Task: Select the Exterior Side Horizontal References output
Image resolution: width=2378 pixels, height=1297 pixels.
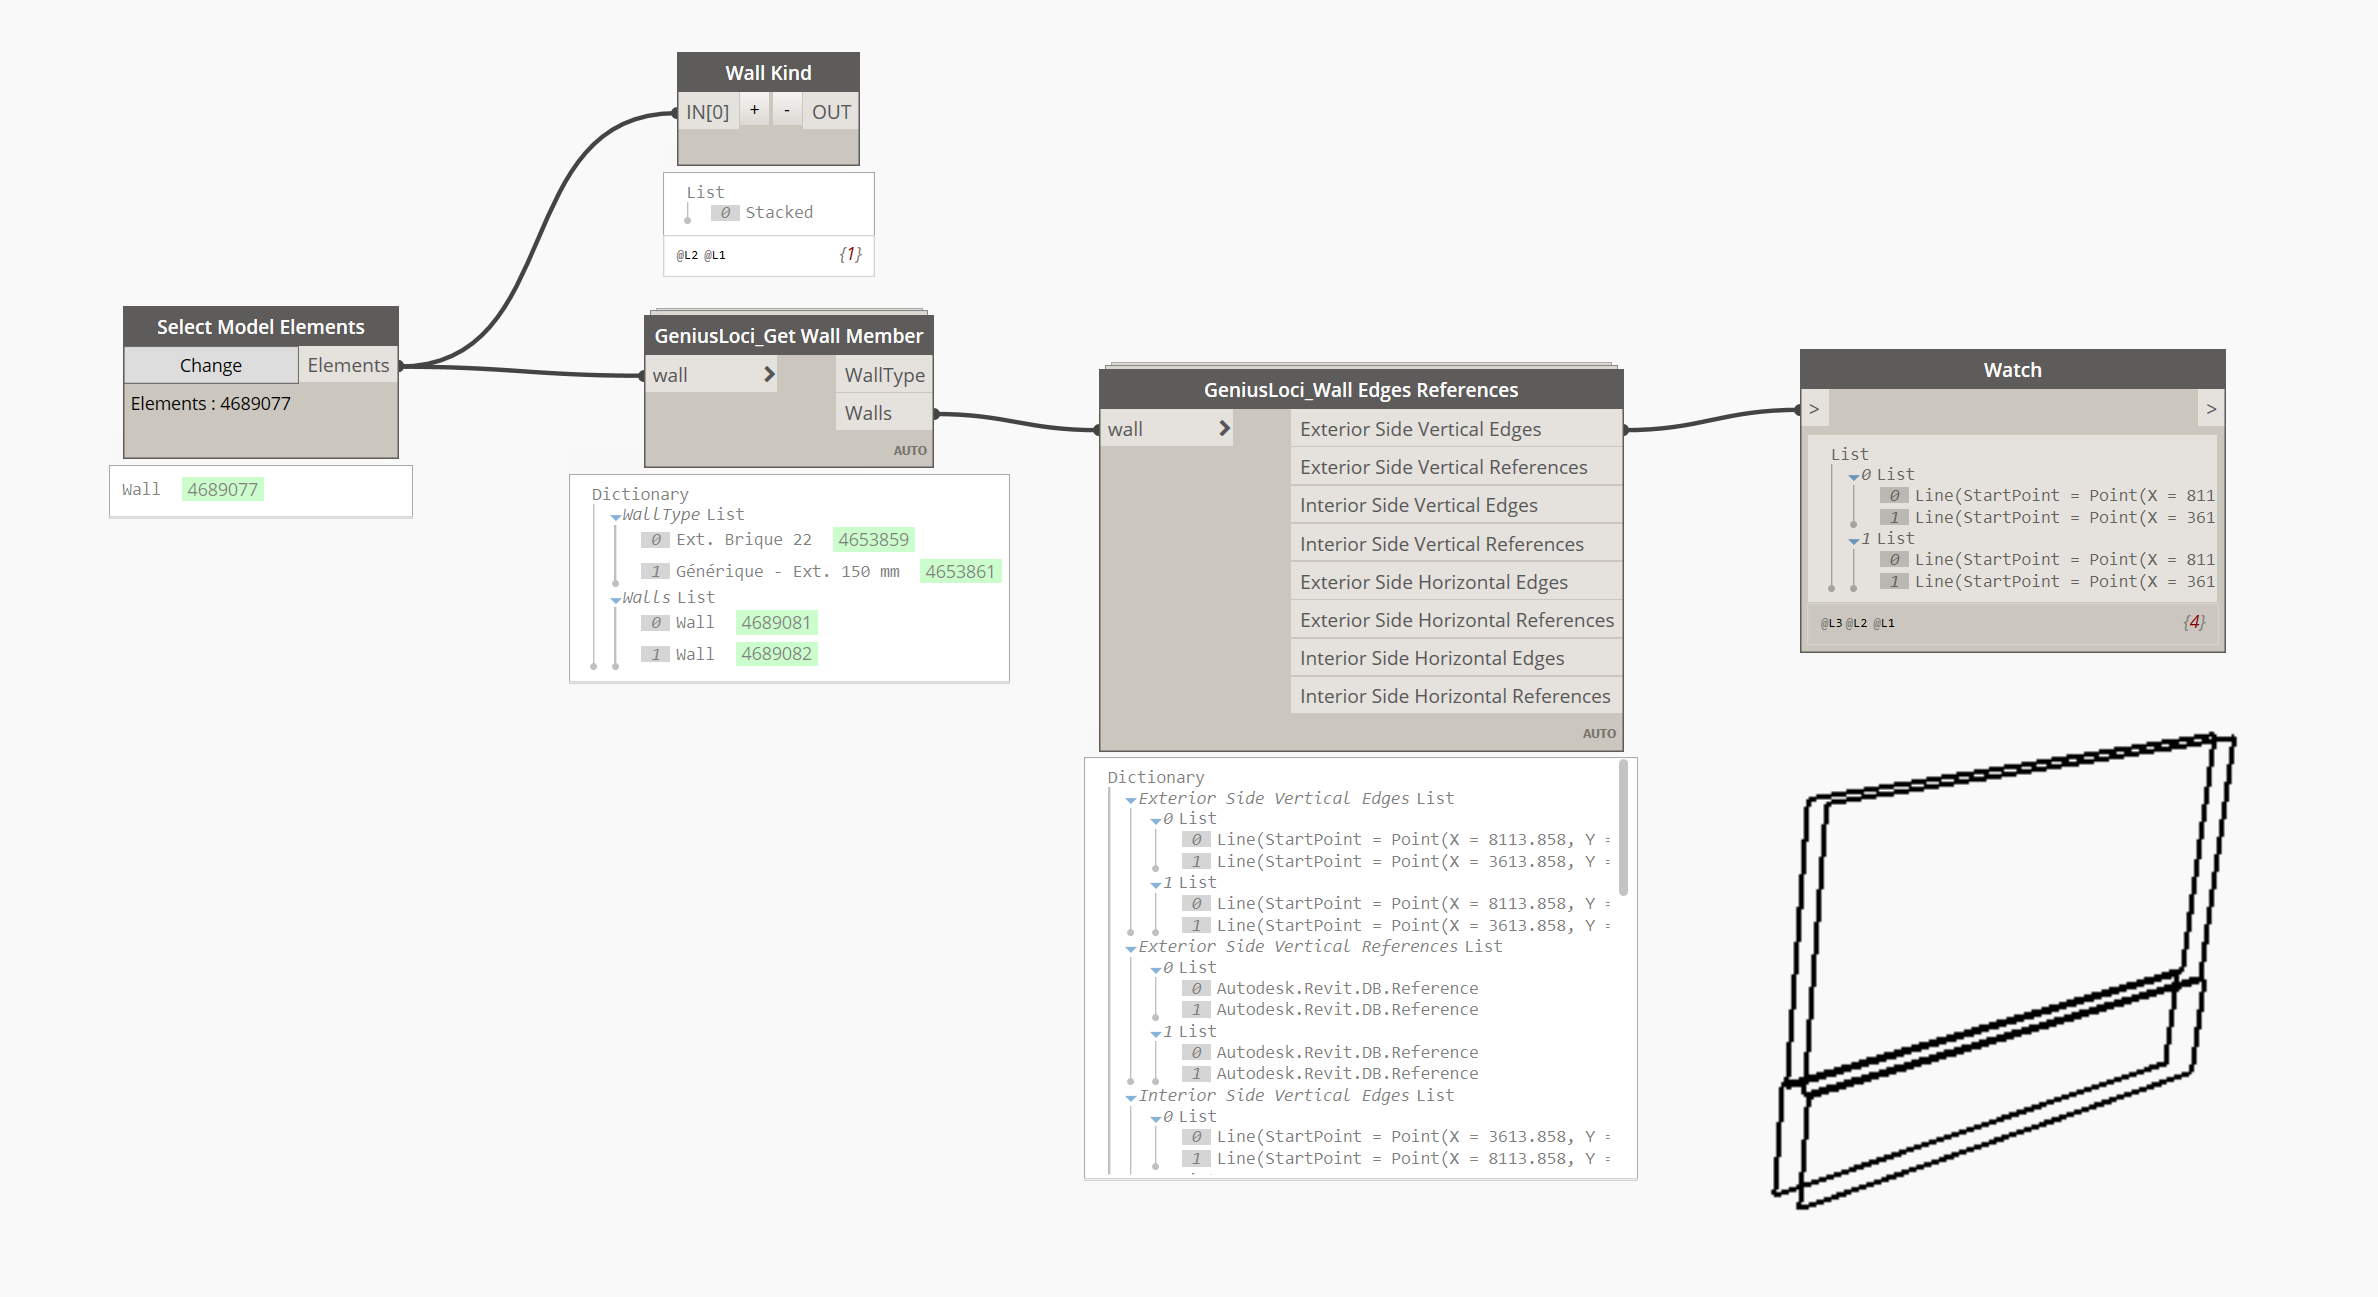Action: [1455, 620]
